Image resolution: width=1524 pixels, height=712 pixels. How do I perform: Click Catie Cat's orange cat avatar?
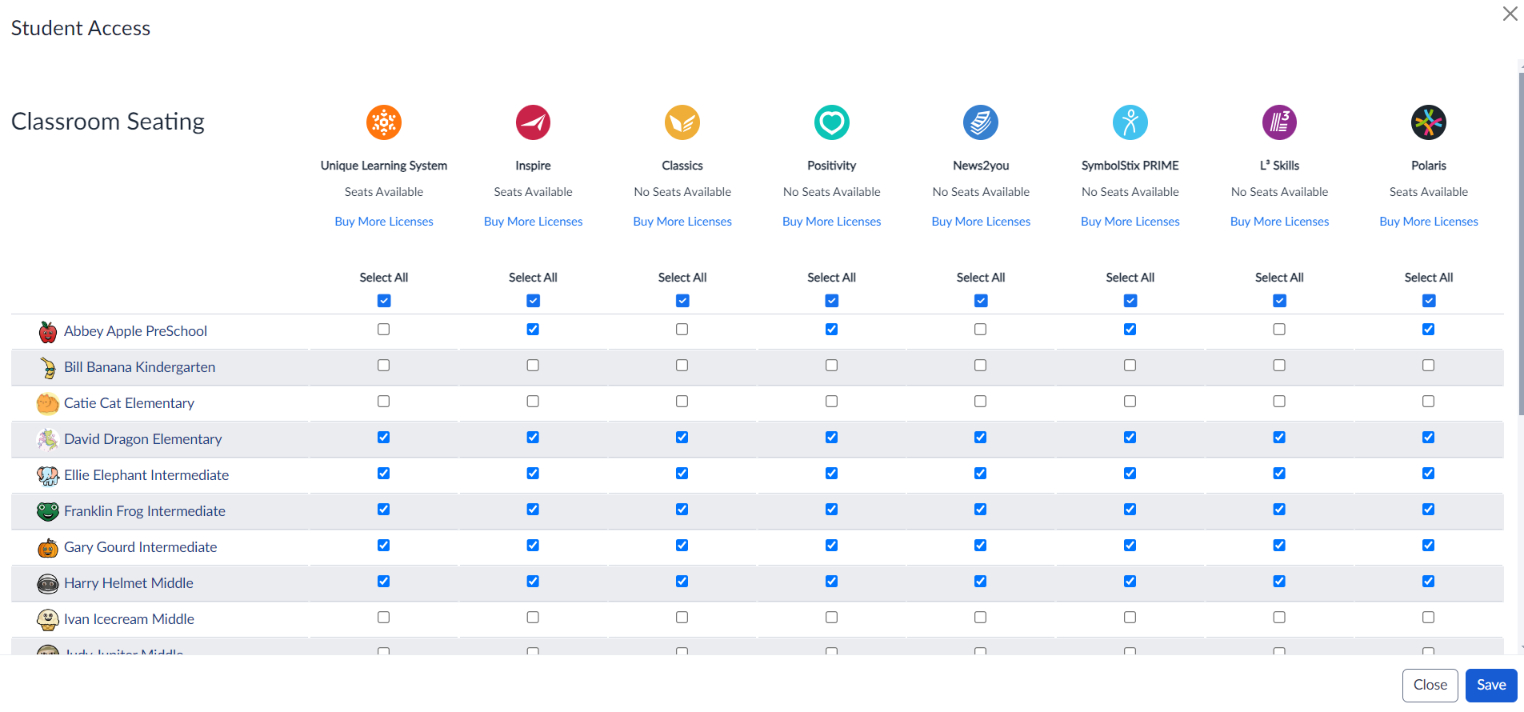(x=47, y=403)
